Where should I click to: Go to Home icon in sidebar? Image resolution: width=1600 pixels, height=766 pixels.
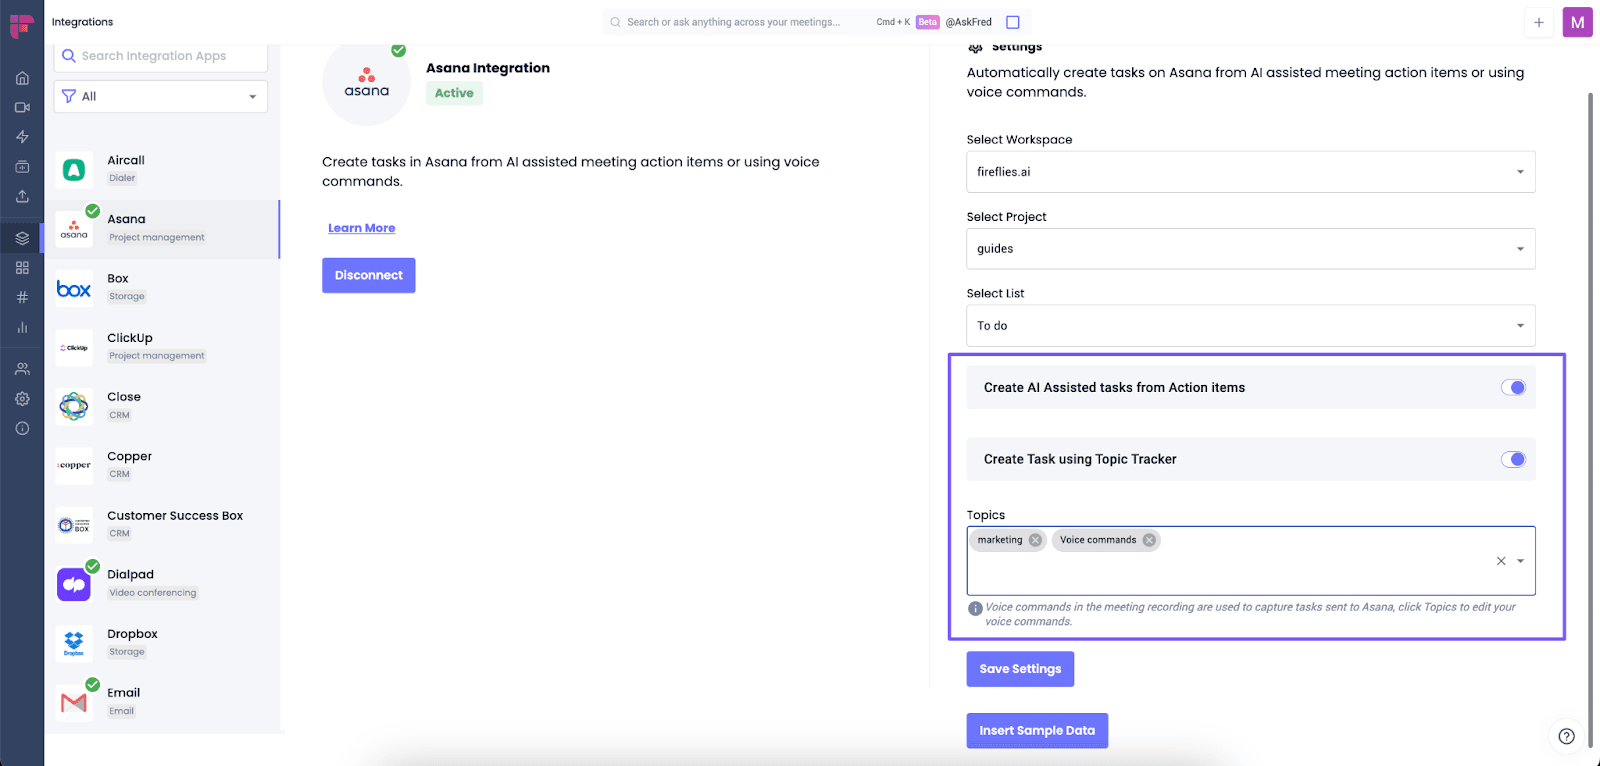(x=22, y=78)
